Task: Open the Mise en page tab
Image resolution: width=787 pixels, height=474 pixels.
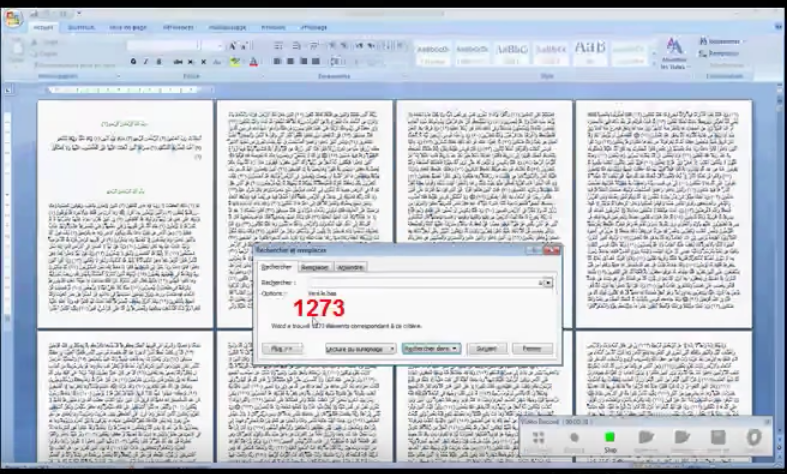Action: (x=128, y=27)
